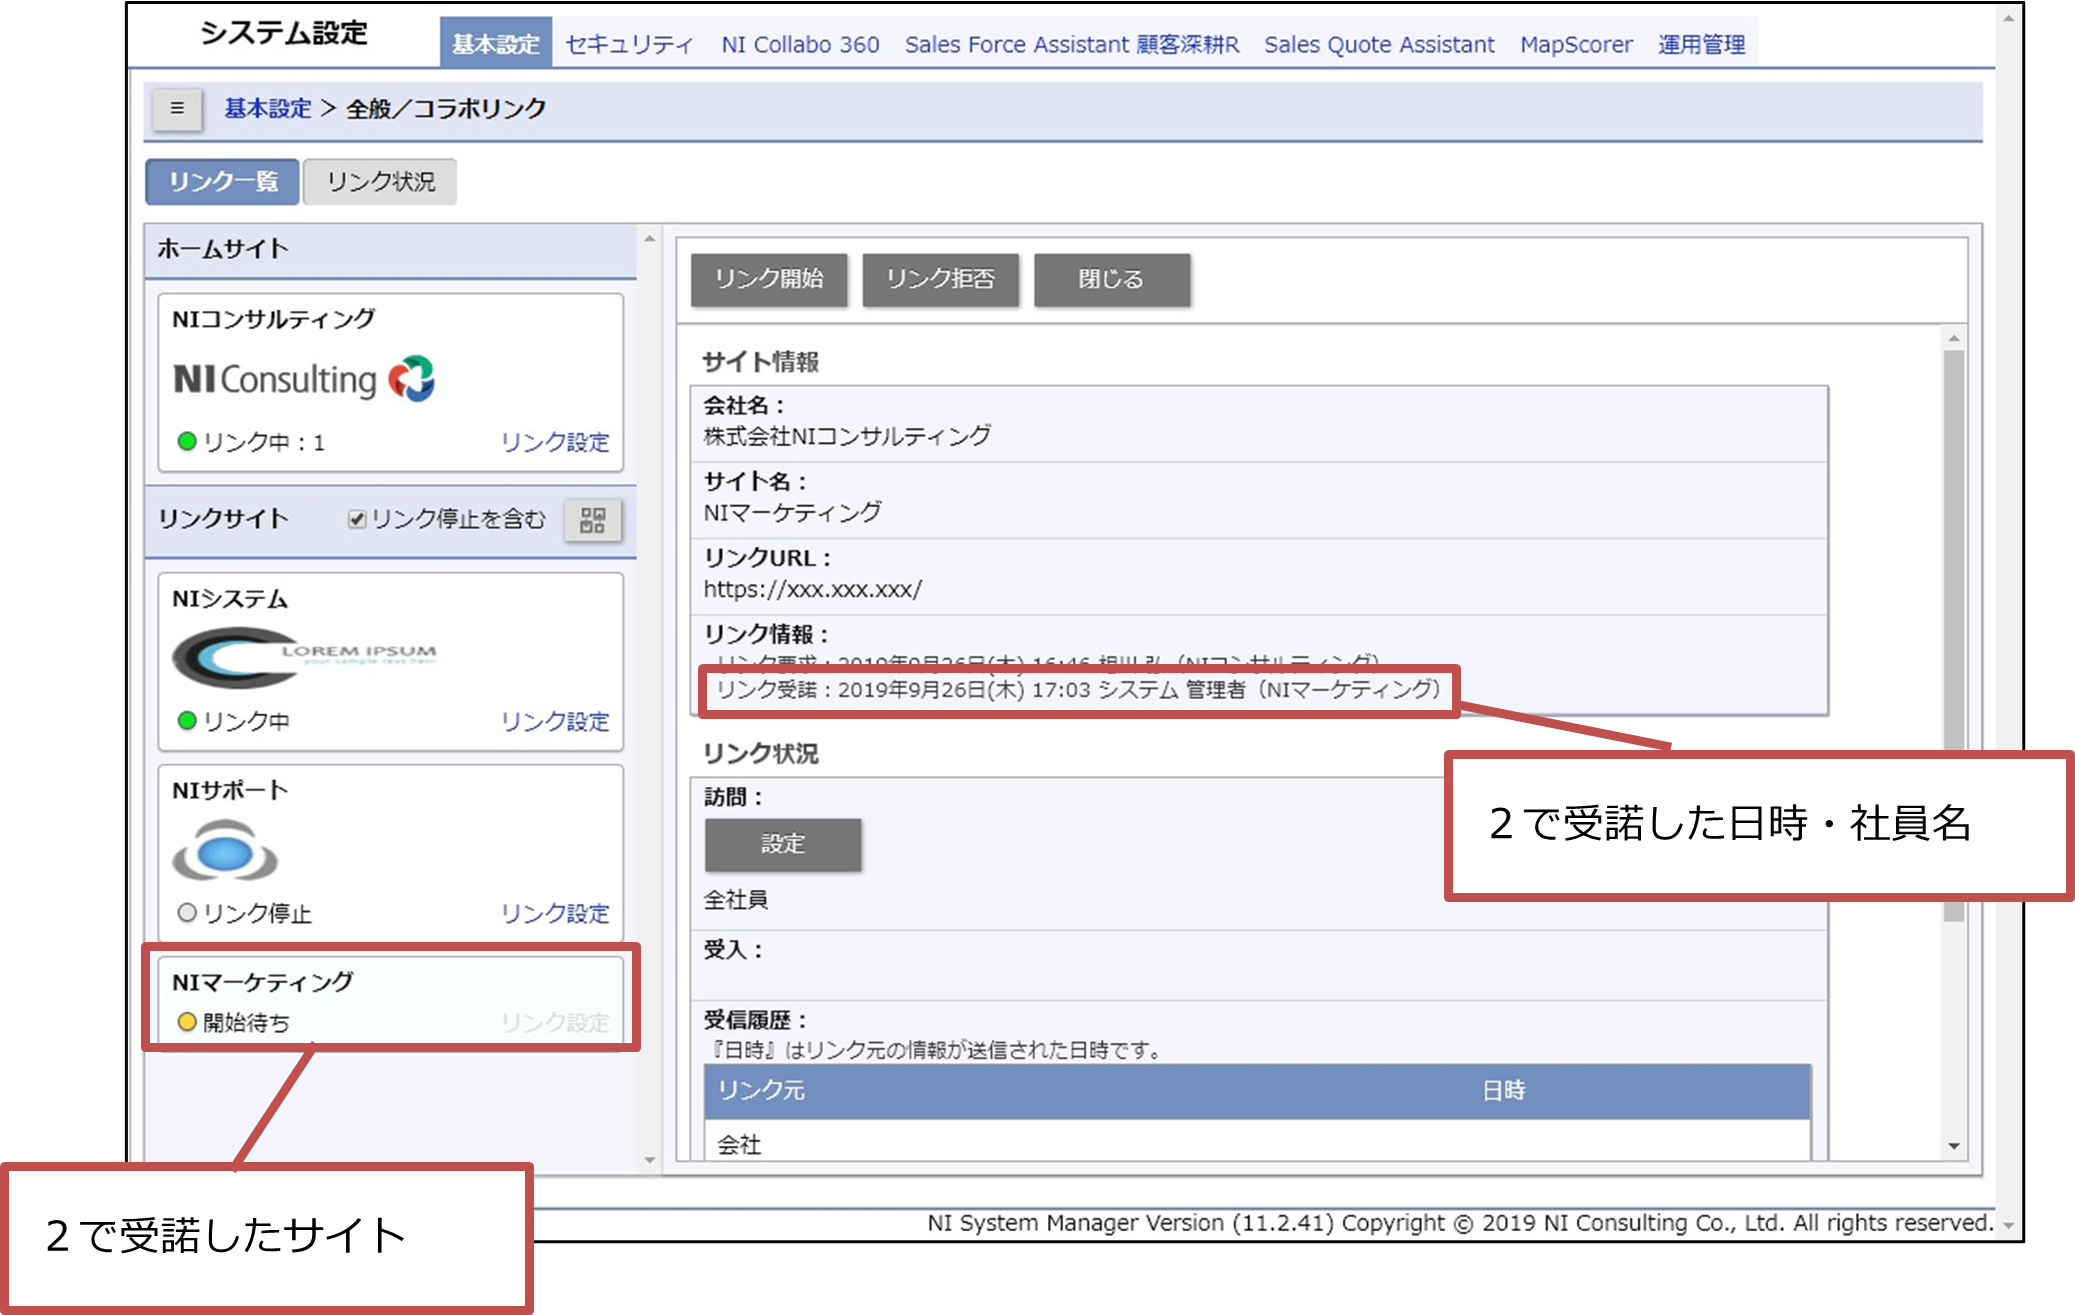Image resolution: width=2075 pixels, height=1315 pixels.
Task: Click the detail panel scrollbar thumb
Action: tap(1953, 635)
